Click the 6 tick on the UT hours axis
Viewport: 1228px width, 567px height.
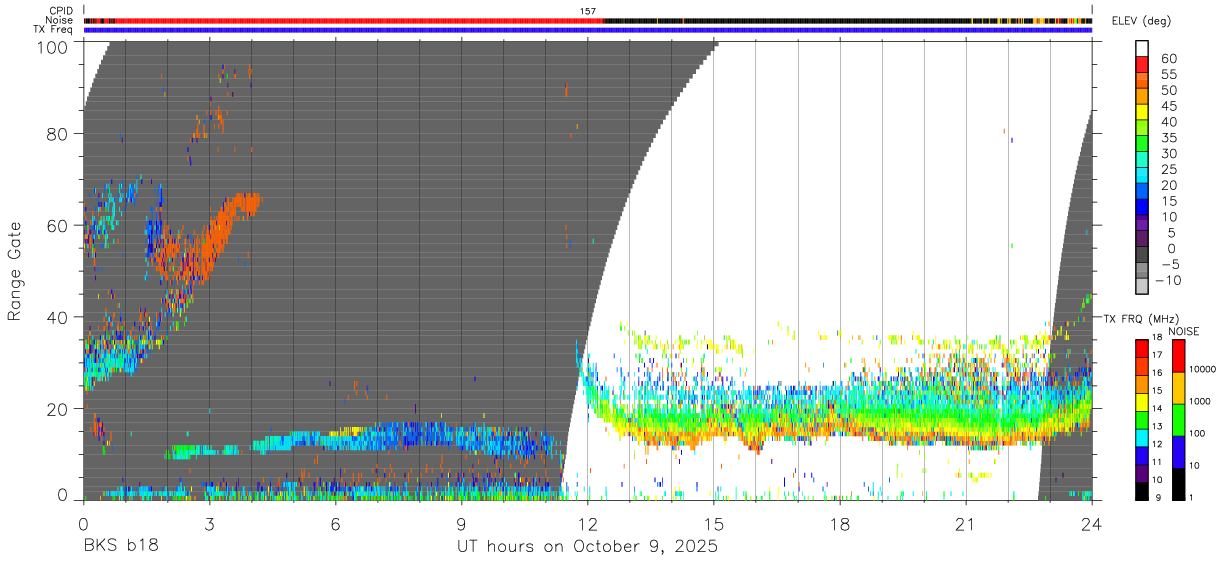(x=335, y=523)
